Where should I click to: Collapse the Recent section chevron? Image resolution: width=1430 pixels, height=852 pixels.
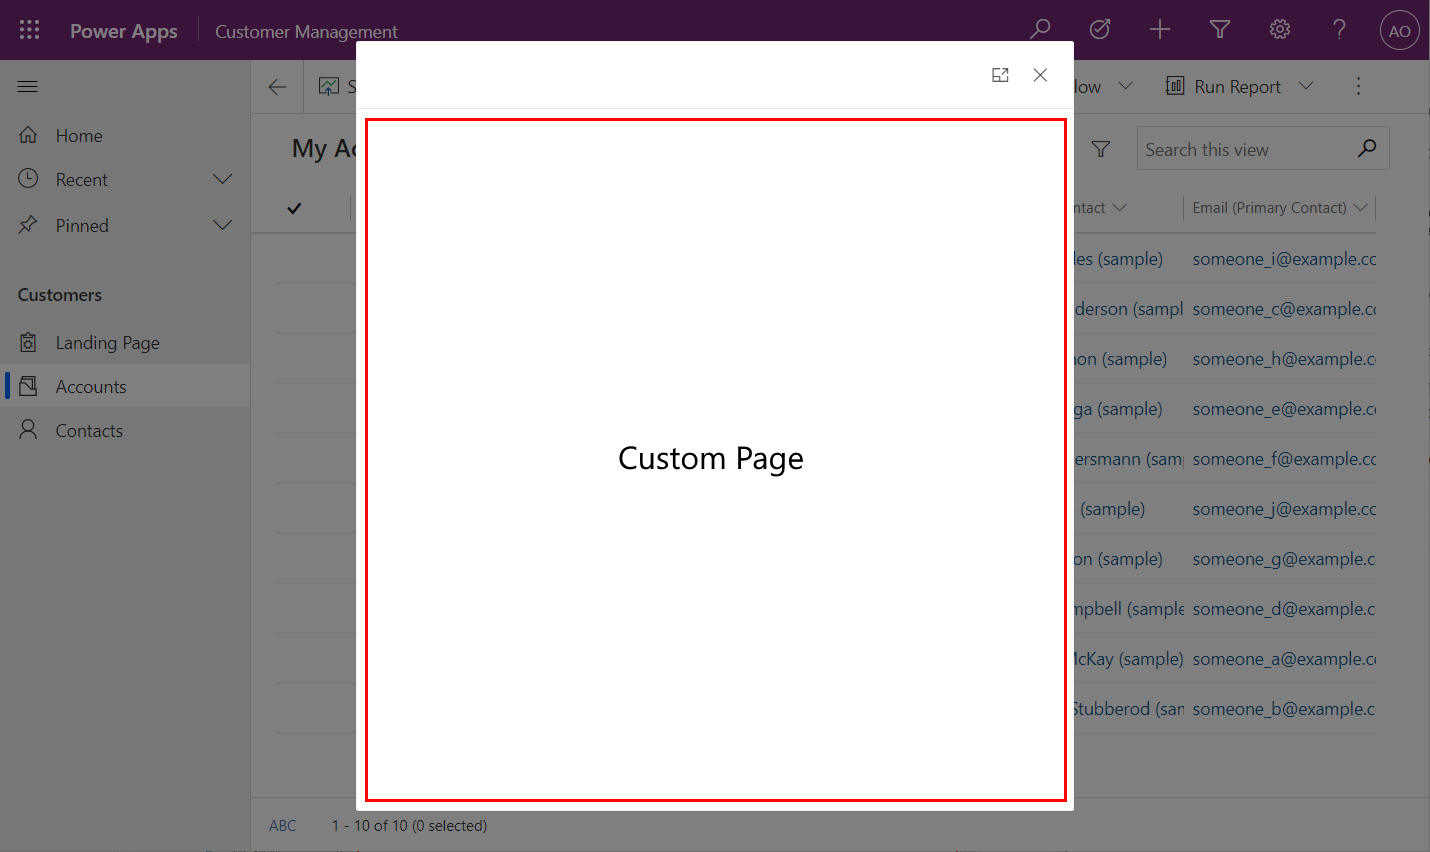(x=222, y=179)
